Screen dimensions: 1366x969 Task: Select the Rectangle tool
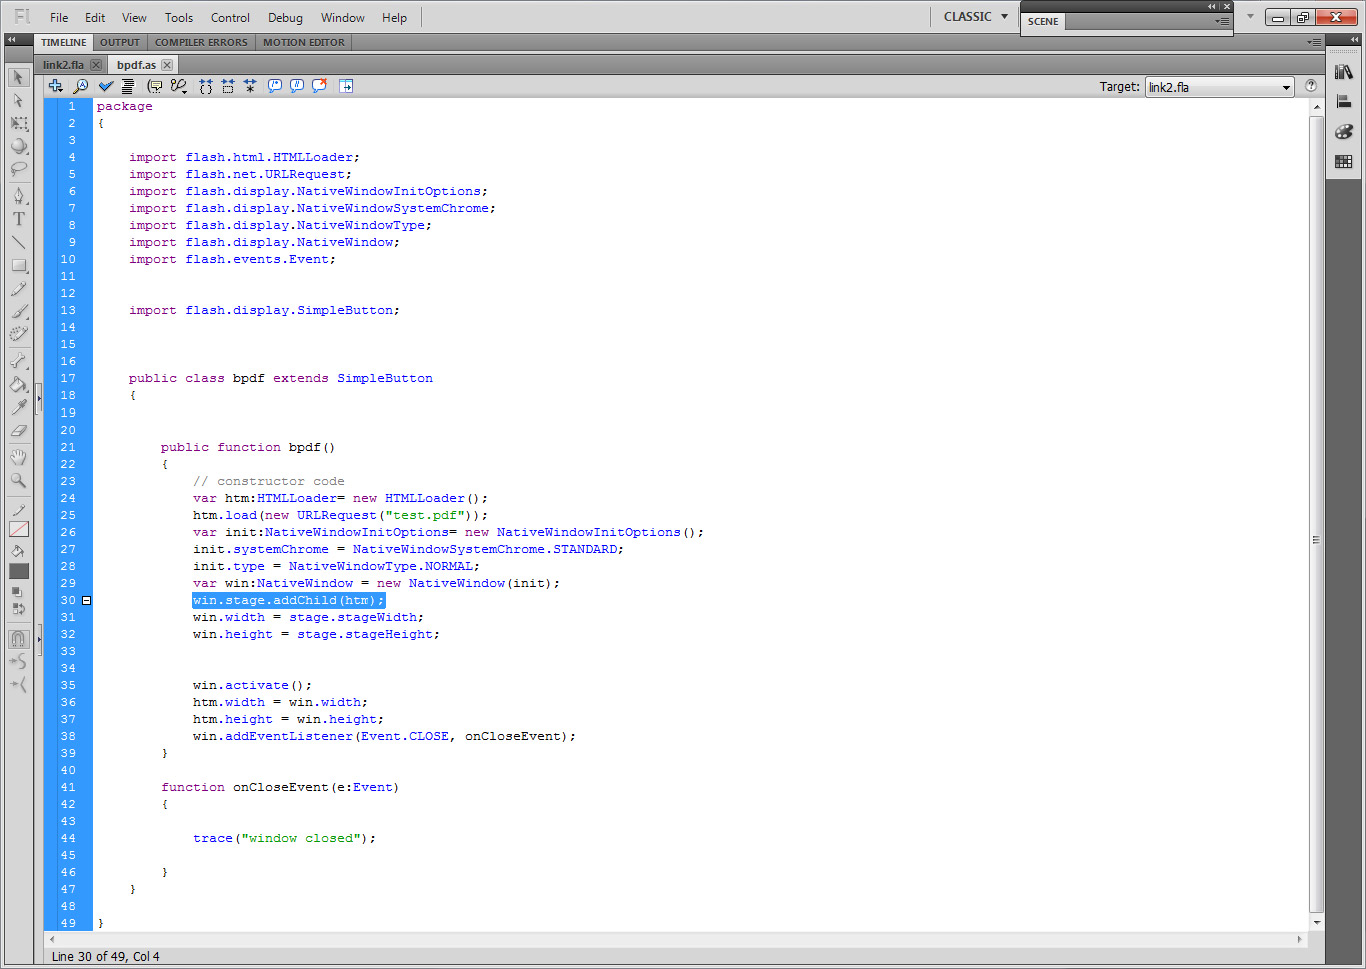pyautogui.click(x=18, y=265)
